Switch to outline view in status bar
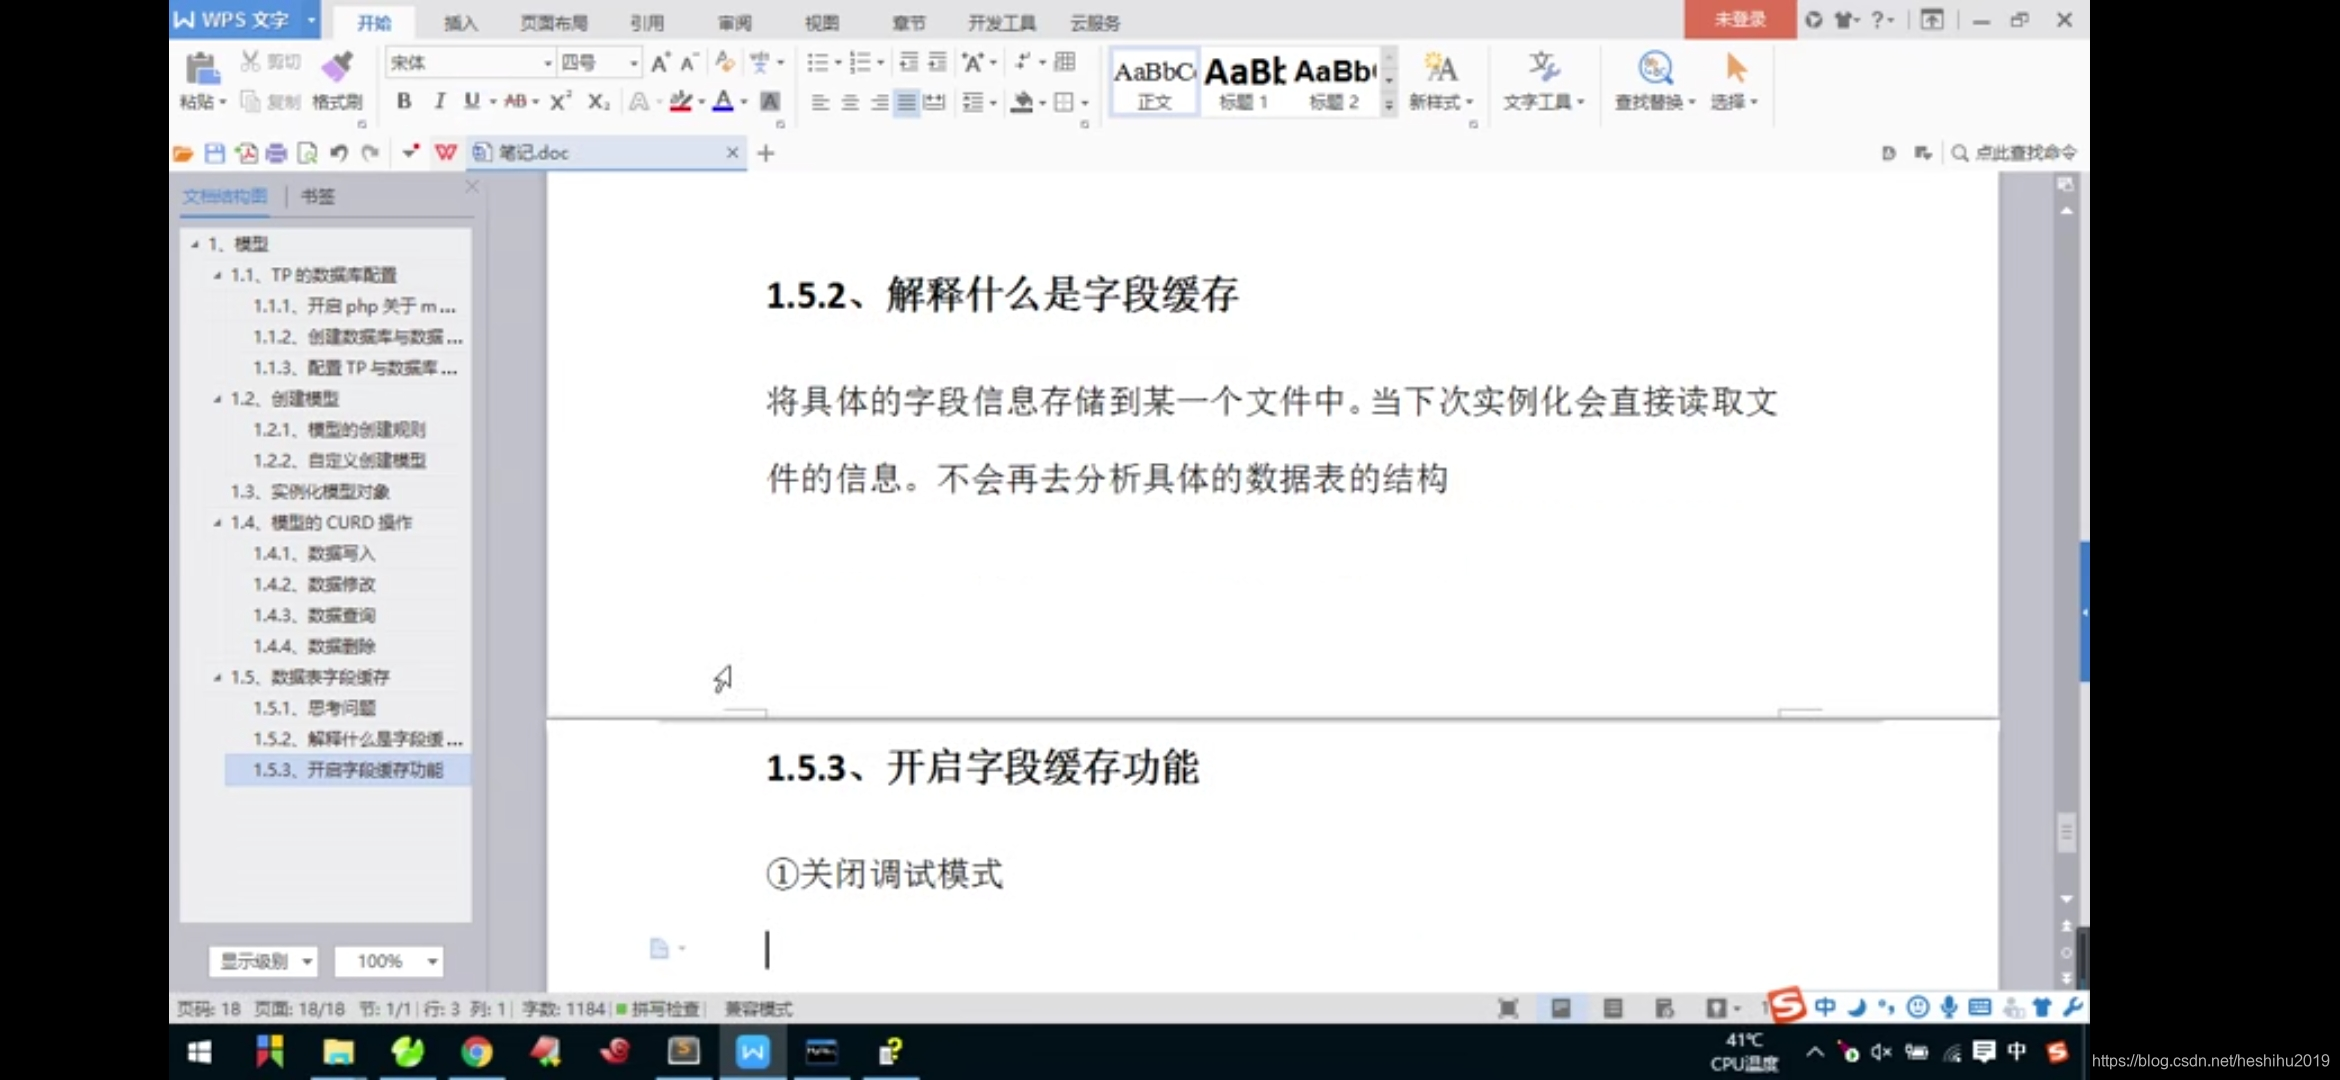 pyautogui.click(x=1613, y=1008)
